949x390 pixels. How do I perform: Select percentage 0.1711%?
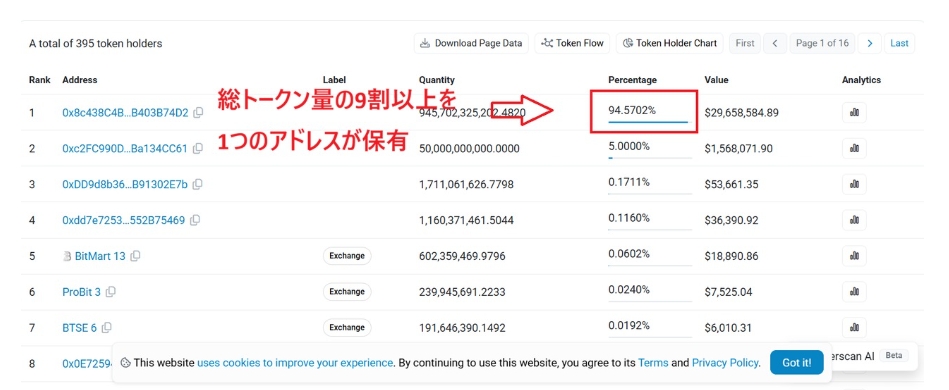pyautogui.click(x=629, y=182)
